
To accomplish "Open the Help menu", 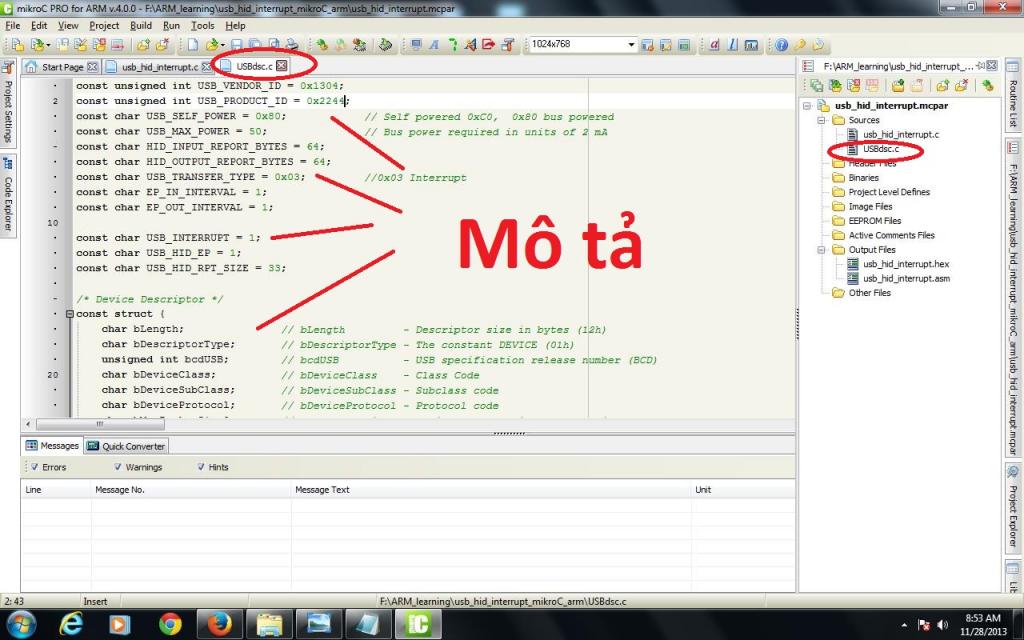I will pos(235,25).
